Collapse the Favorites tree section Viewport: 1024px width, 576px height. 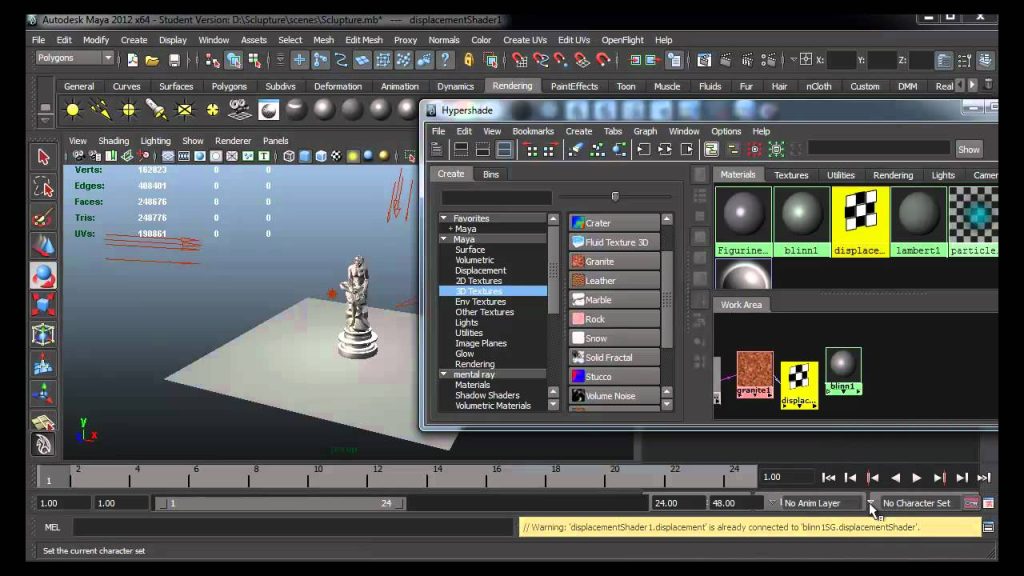(x=444, y=218)
